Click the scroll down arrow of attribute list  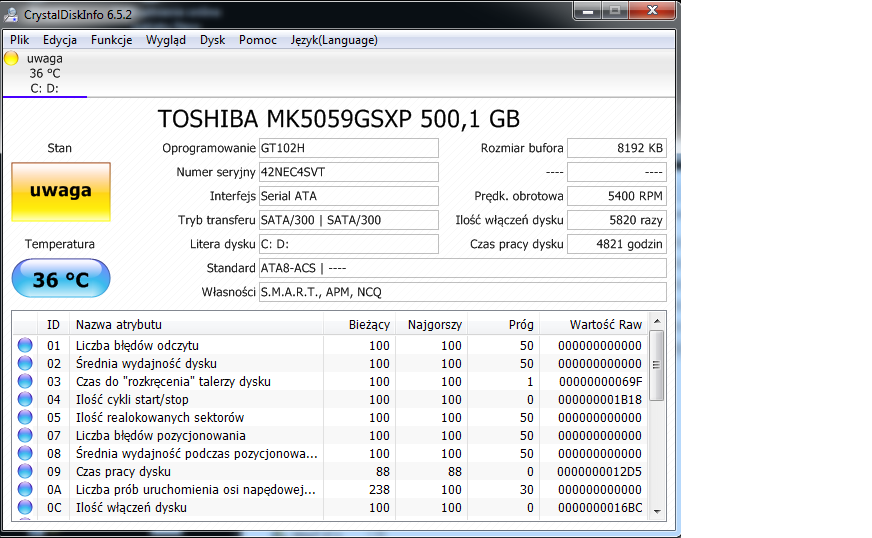tap(657, 511)
